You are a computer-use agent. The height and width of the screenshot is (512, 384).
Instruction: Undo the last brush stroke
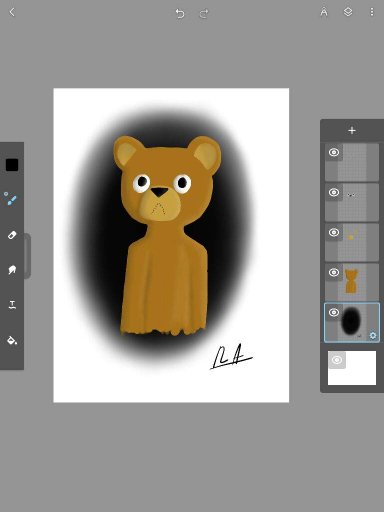tap(180, 13)
